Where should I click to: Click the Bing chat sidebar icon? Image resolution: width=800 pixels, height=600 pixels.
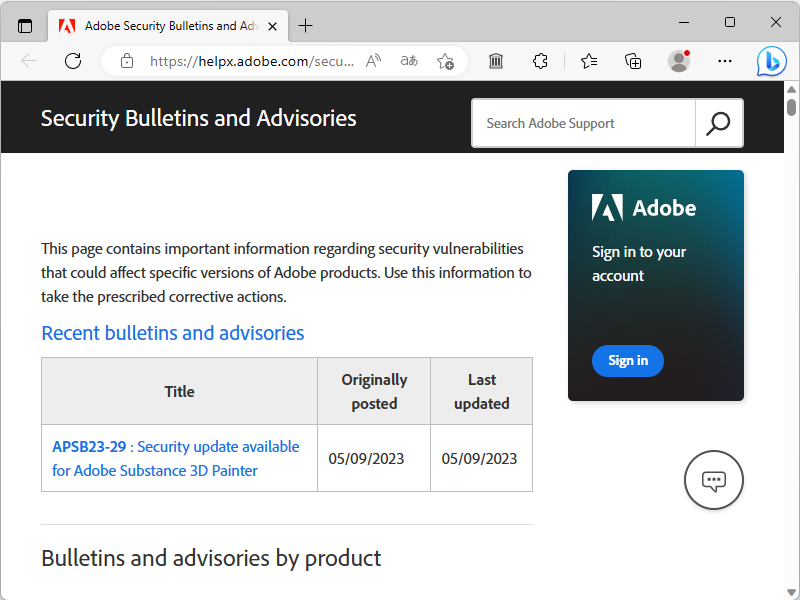tap(771, 61)
